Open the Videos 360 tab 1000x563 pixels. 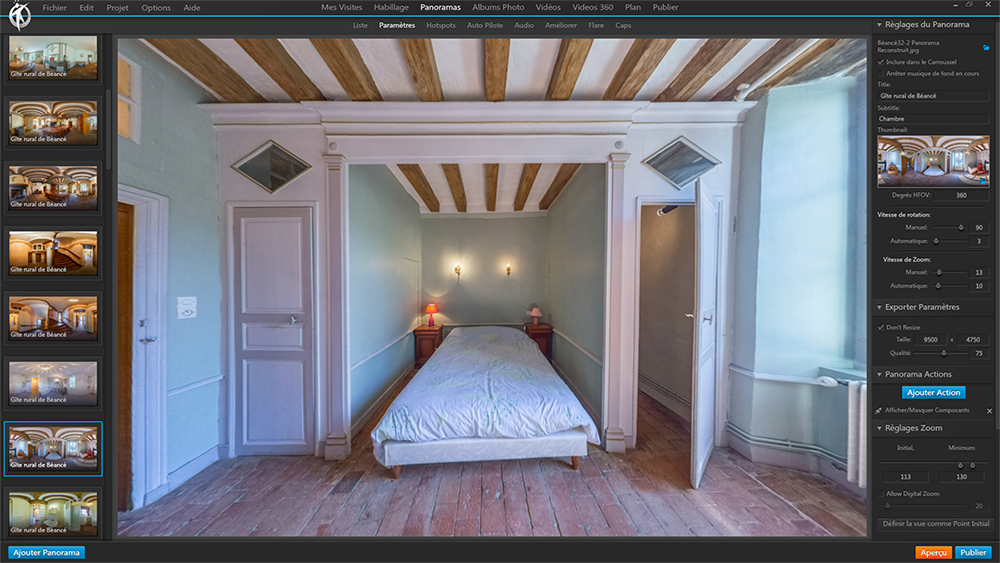click(x=592, y=7)
